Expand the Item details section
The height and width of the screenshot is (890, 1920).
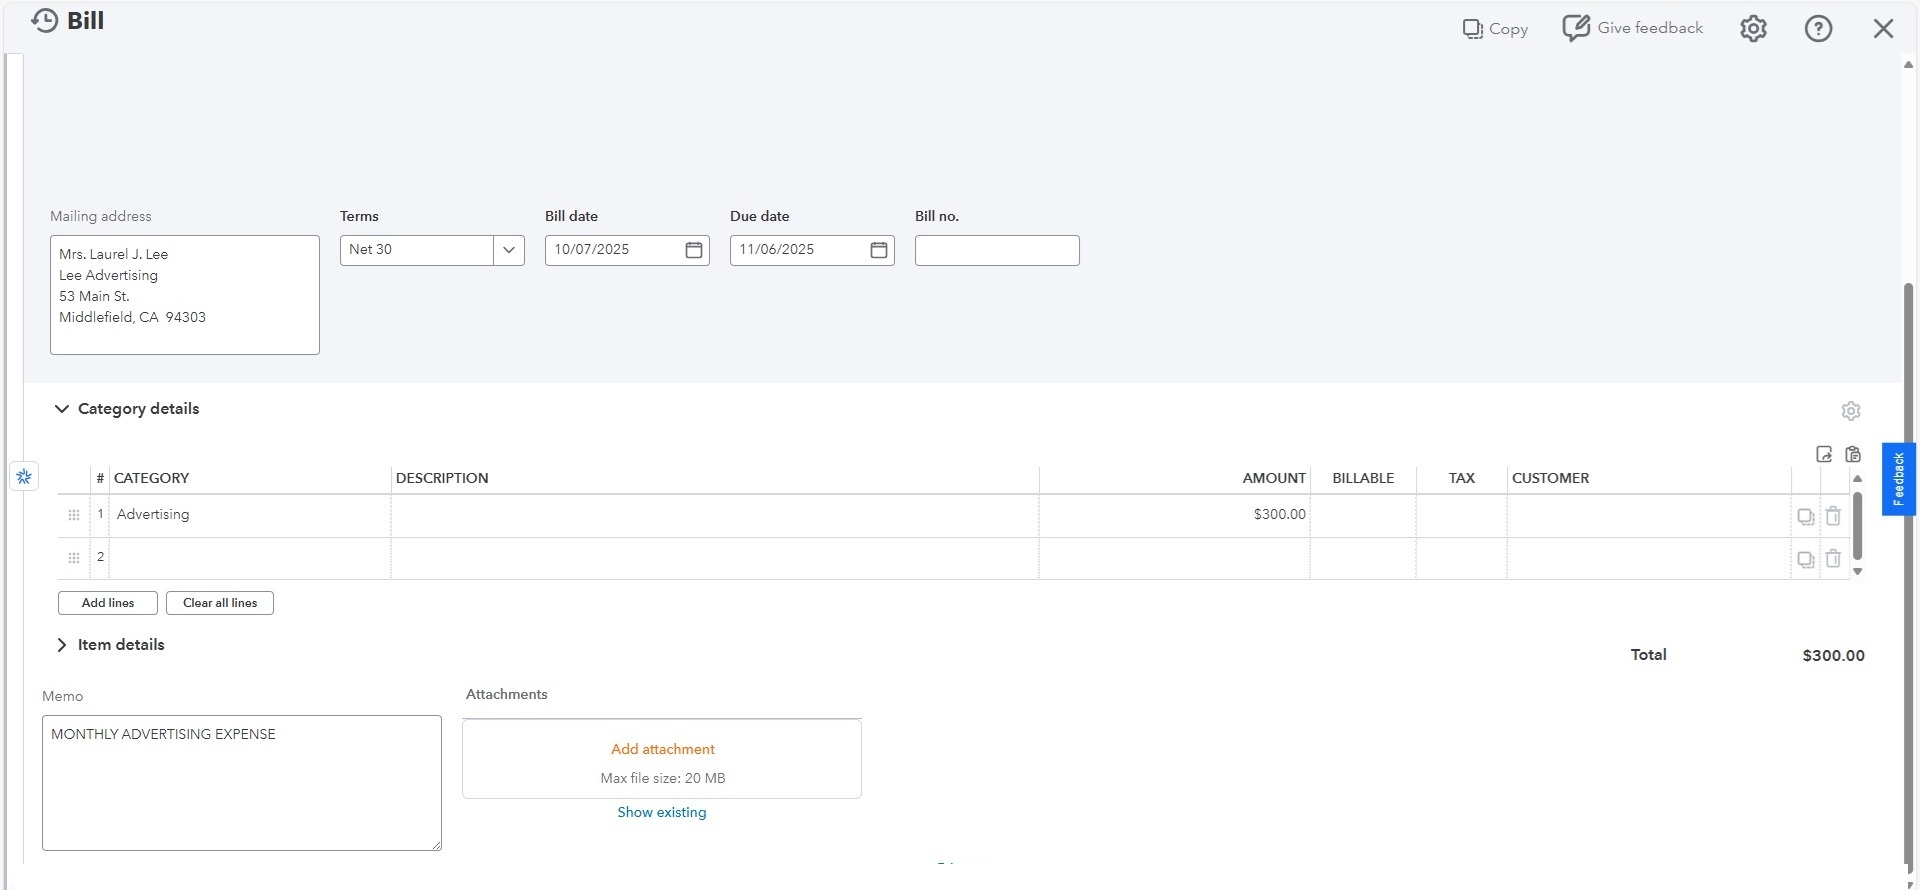62,645
